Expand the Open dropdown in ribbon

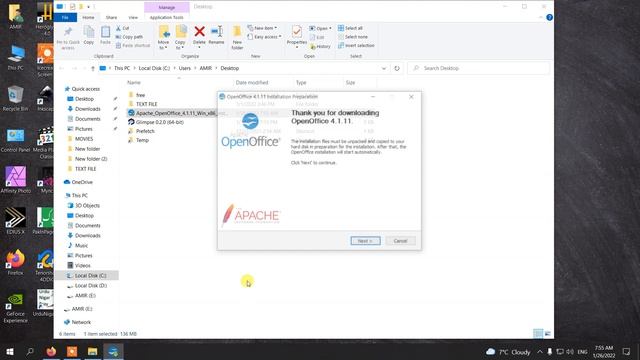[x=320, y=28]
